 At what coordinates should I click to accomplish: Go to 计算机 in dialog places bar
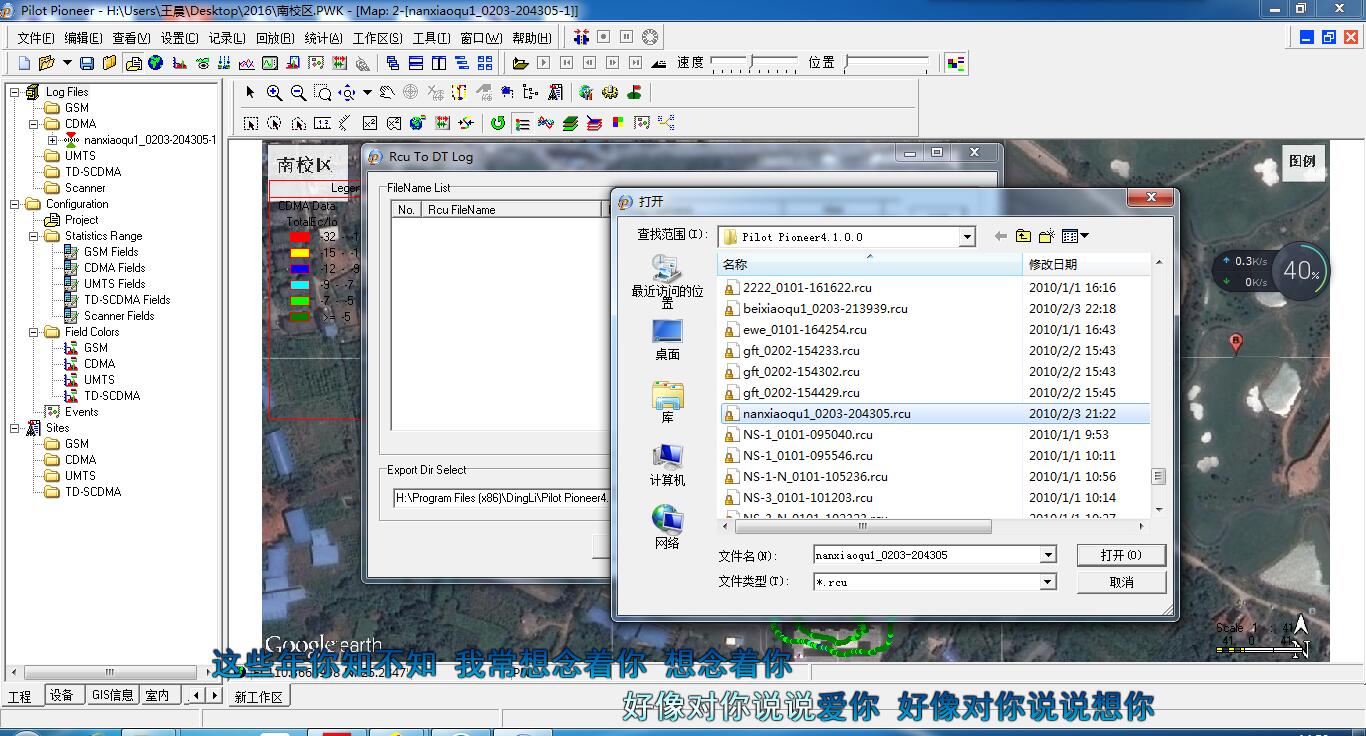tap(667, 466)
